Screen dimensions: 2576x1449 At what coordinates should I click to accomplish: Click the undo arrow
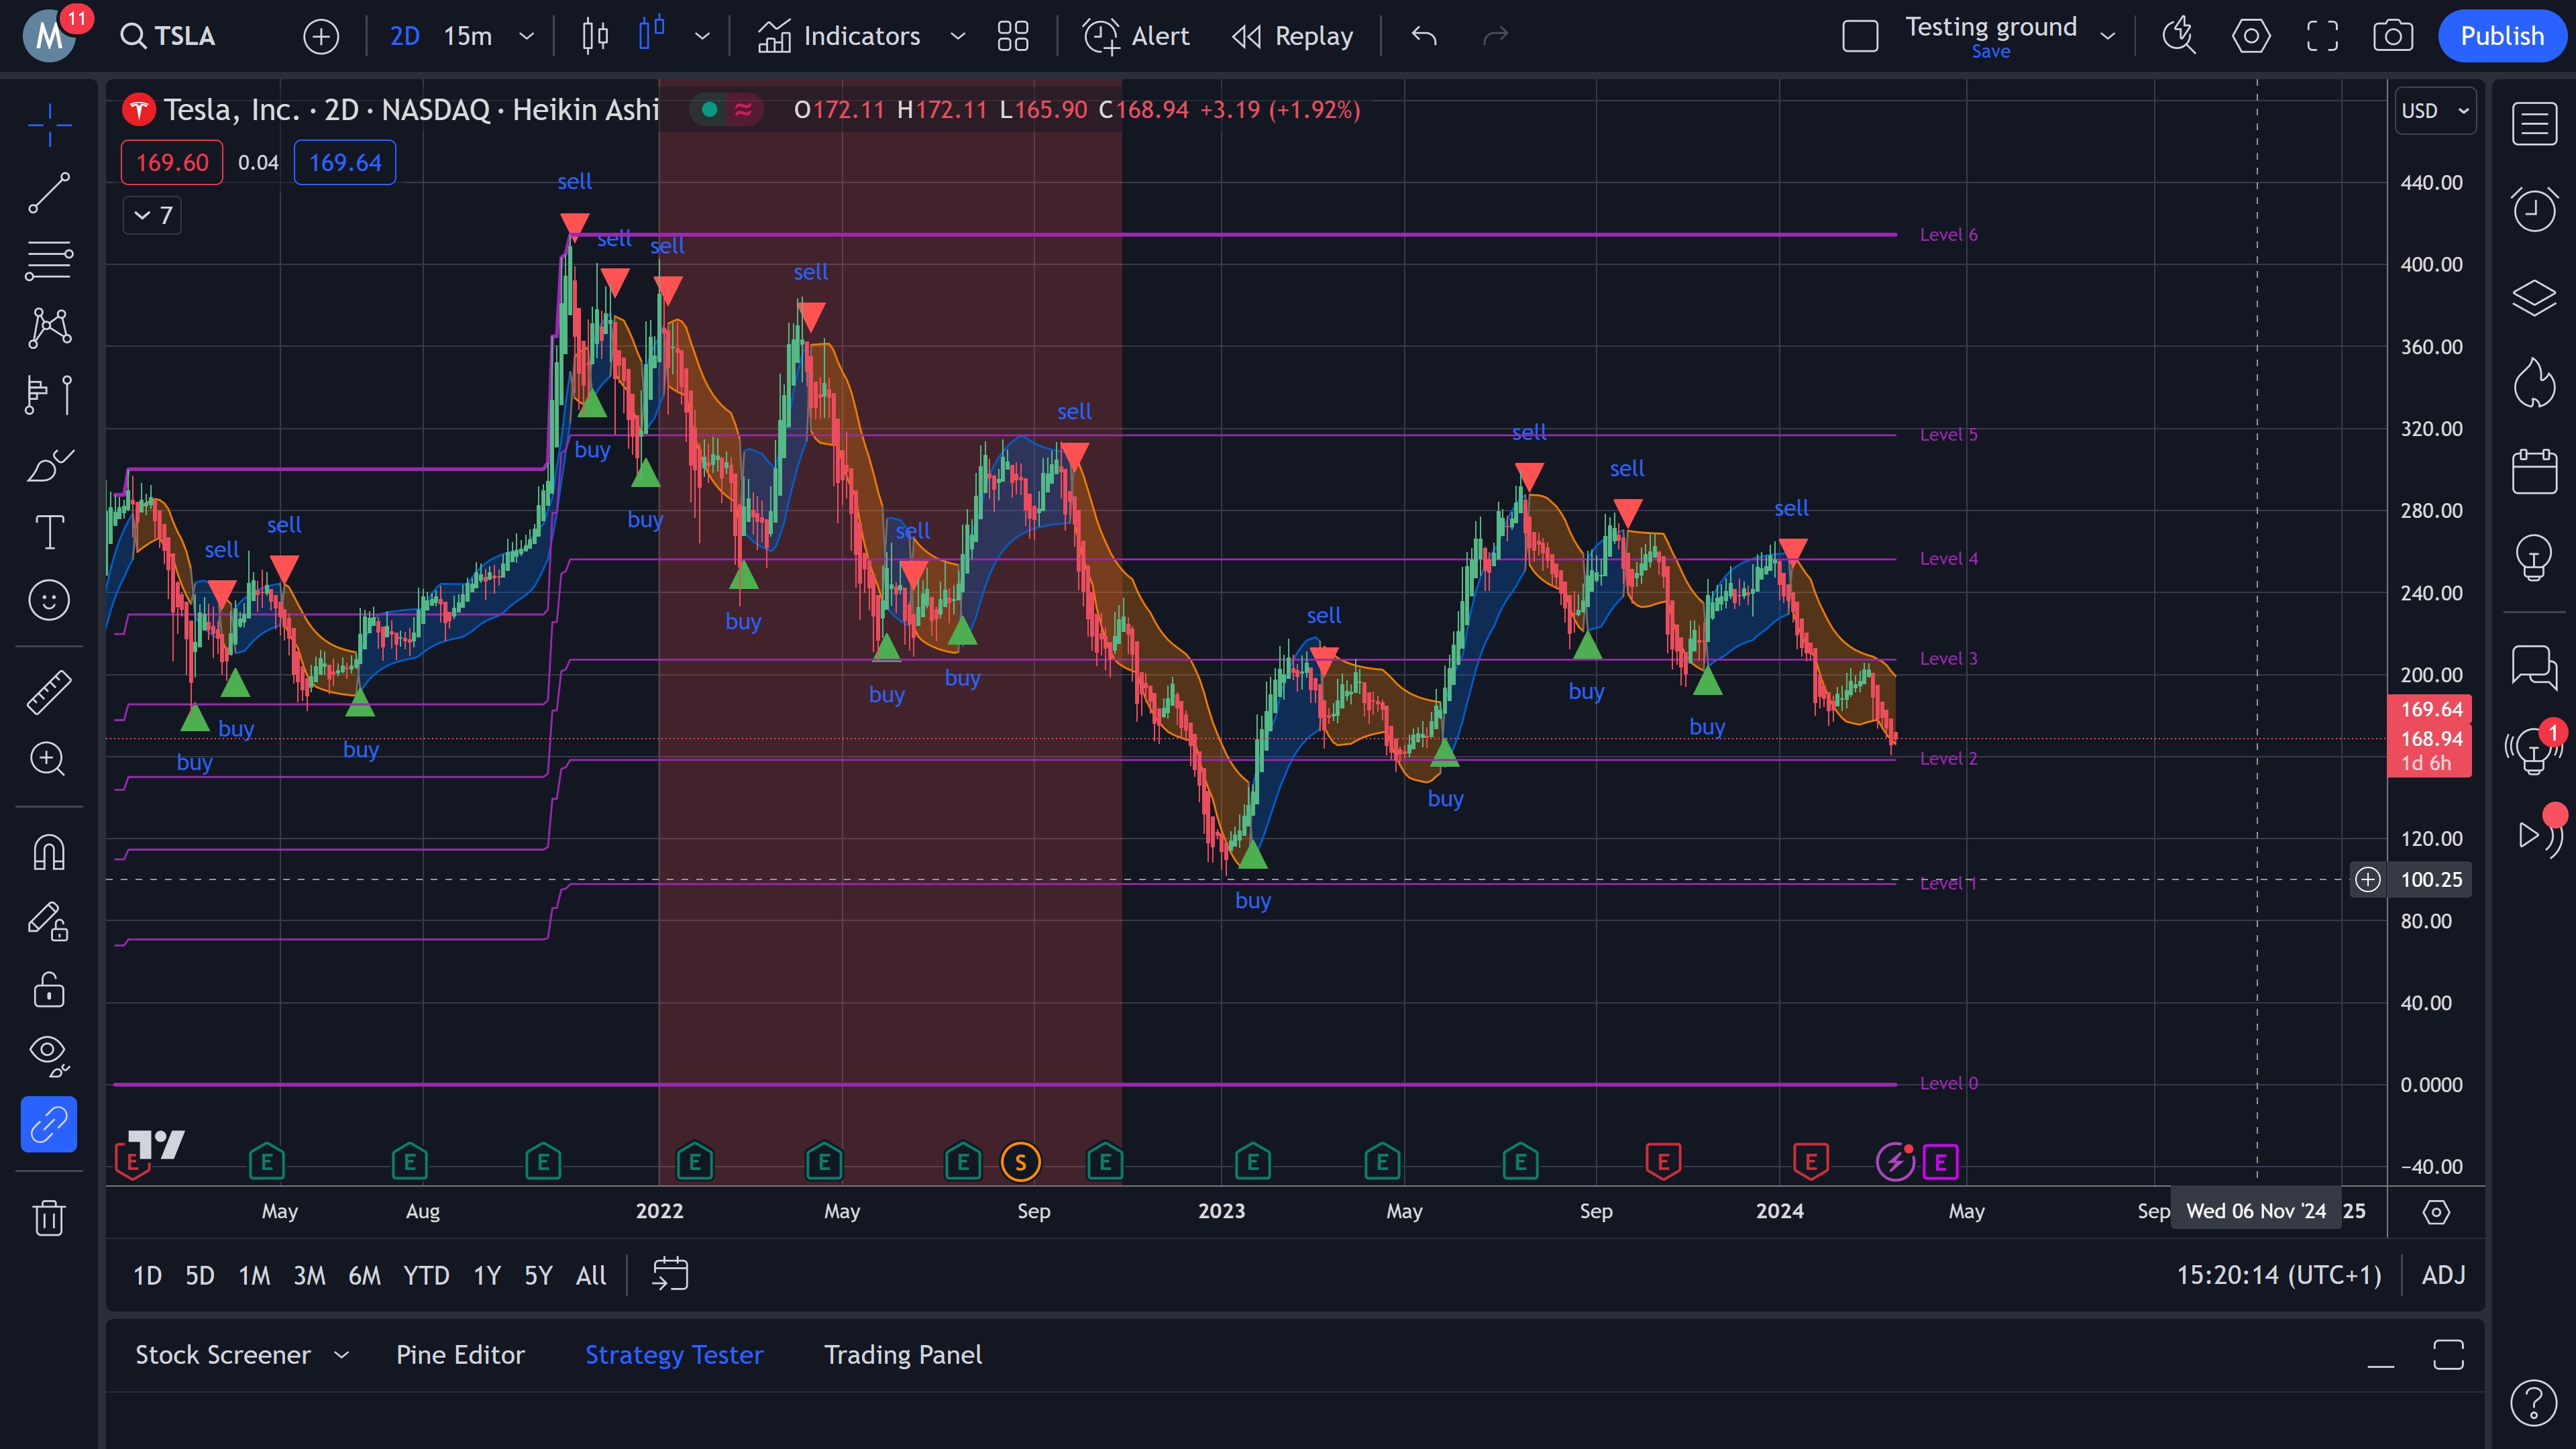(1424, 37)
